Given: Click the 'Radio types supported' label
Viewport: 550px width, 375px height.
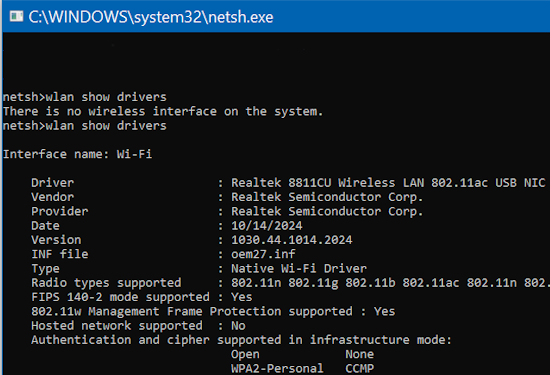Looking at the screenshot, I should (x=106, y=283).
